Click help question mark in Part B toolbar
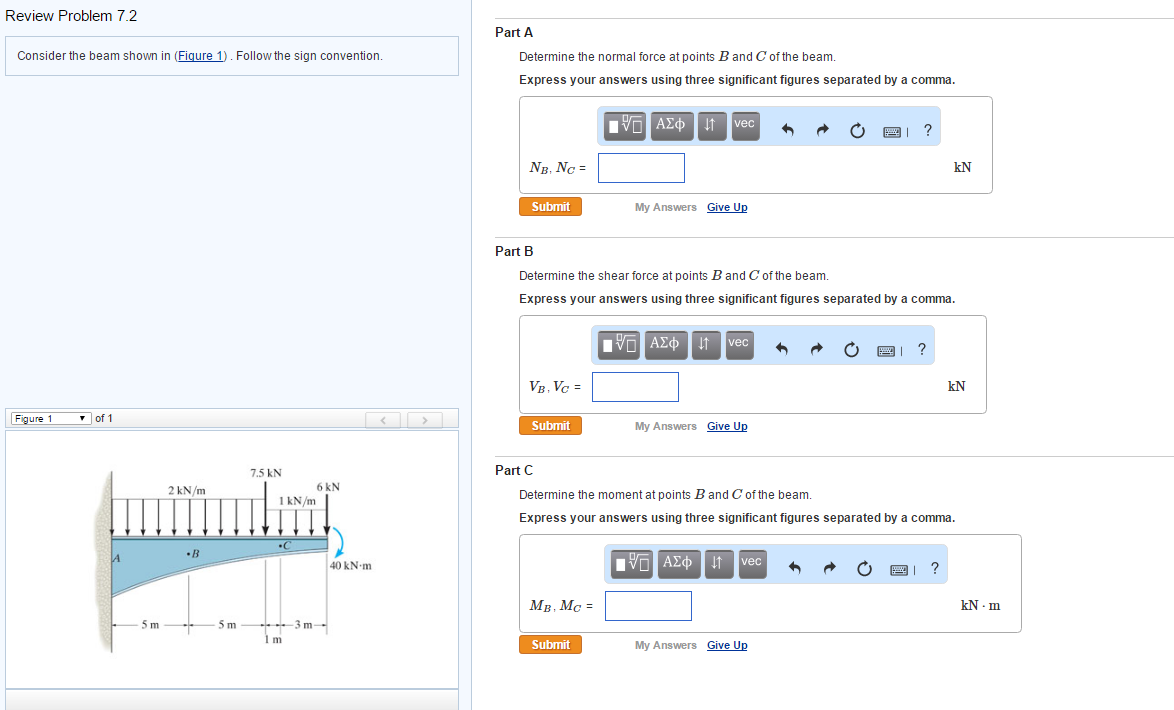 [x=922, y=349]
